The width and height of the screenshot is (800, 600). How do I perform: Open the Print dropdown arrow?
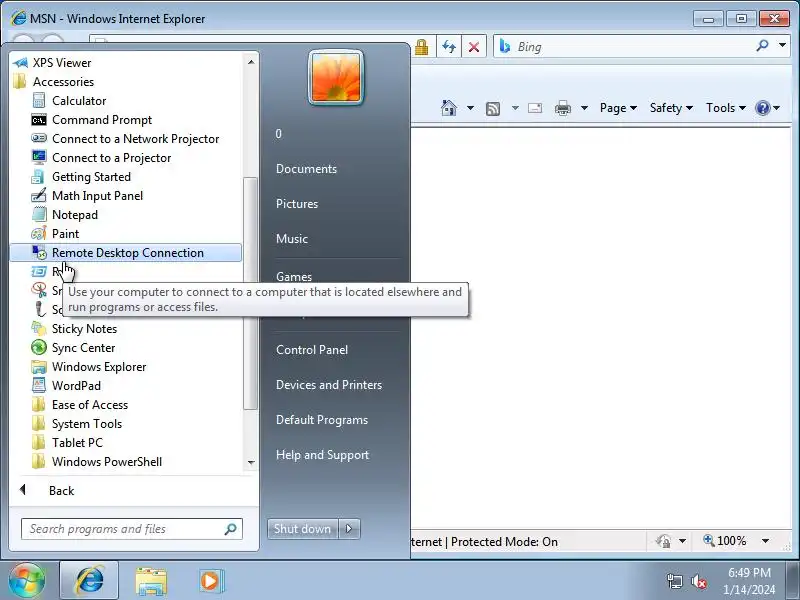(x=584, y=108)
